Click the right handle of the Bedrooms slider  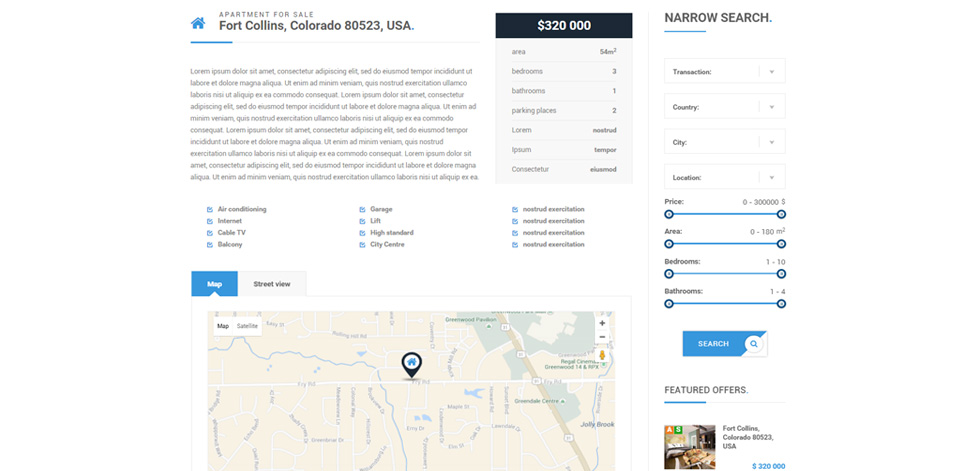click(781, 274)
